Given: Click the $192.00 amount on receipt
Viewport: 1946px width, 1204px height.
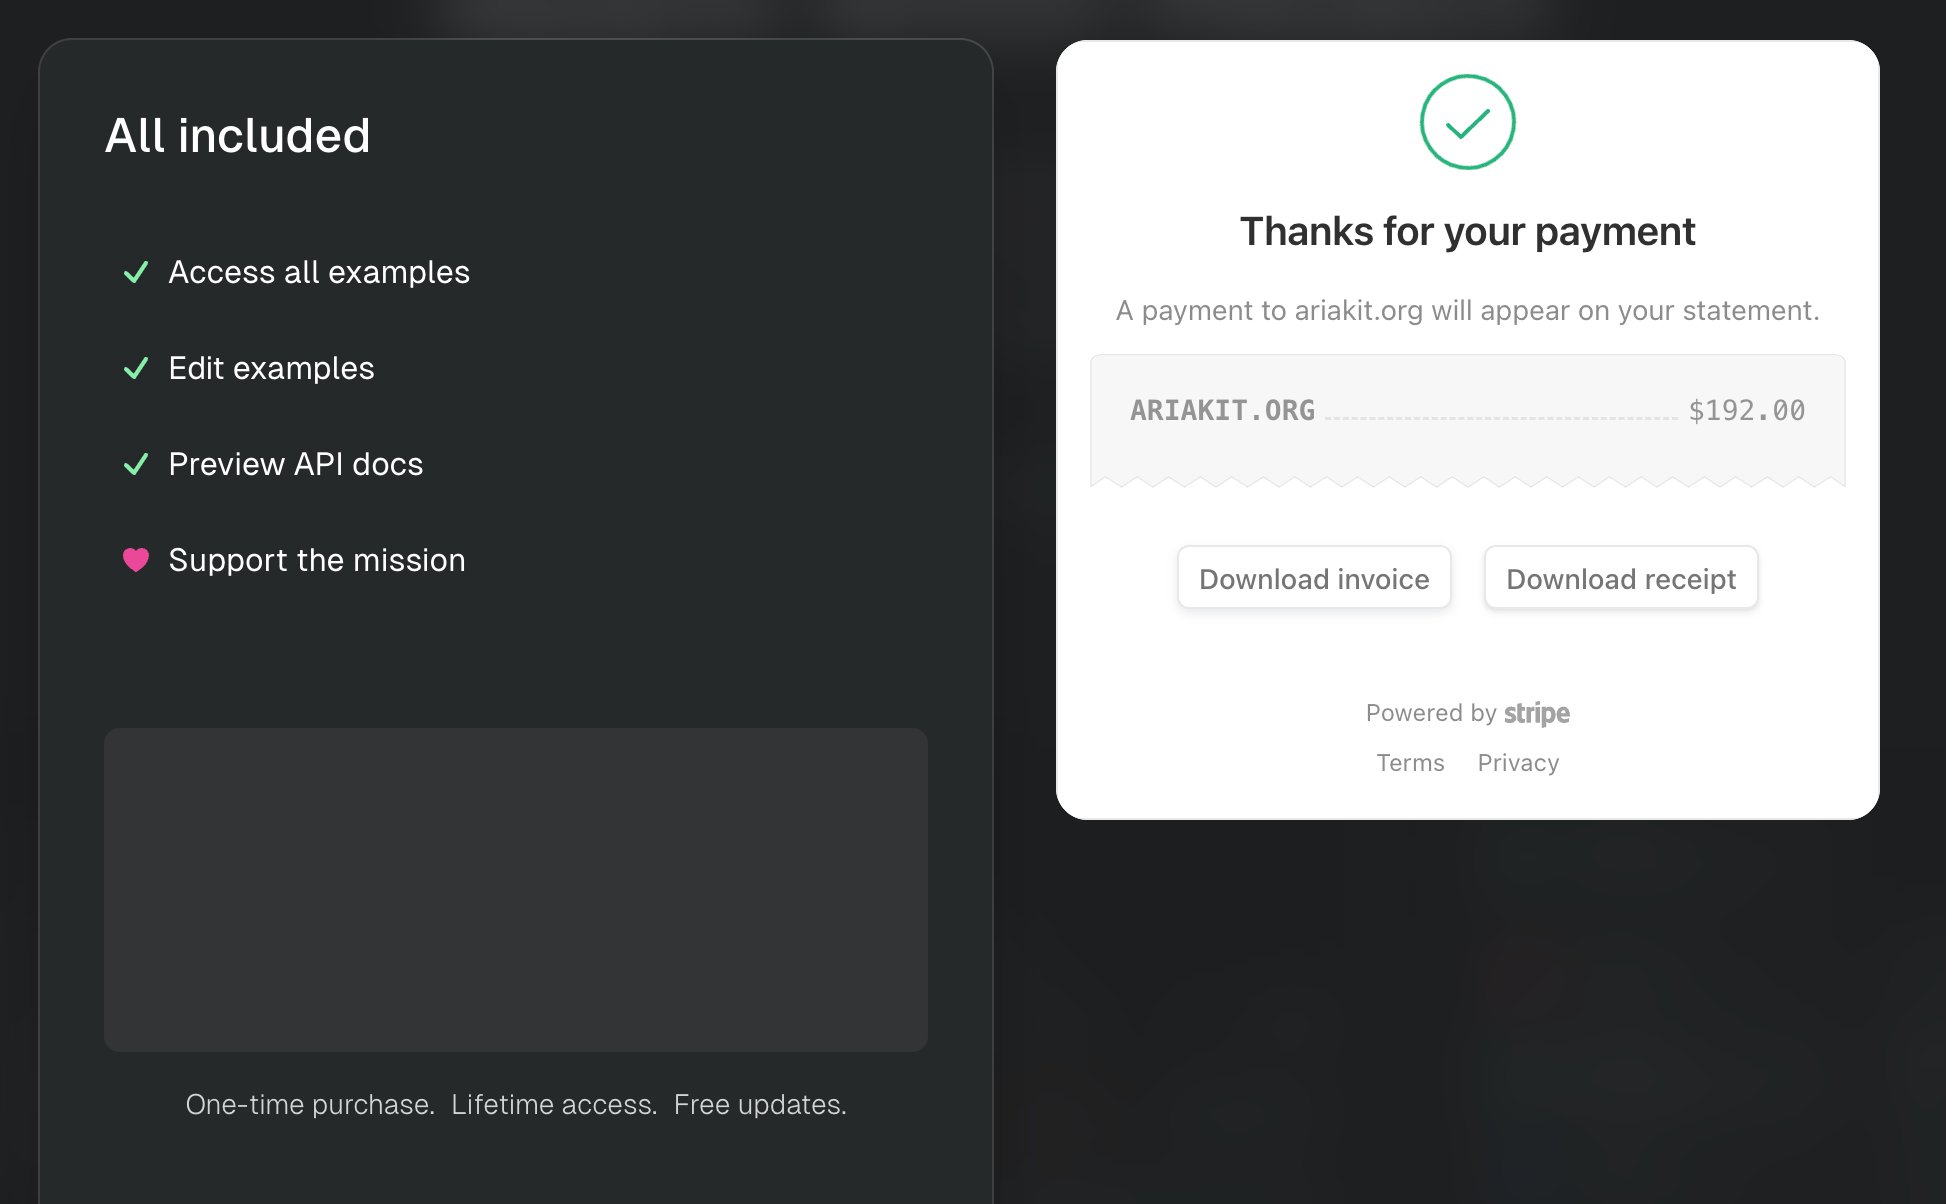Looking at the screenshot, I should [x=1746, y=410].
